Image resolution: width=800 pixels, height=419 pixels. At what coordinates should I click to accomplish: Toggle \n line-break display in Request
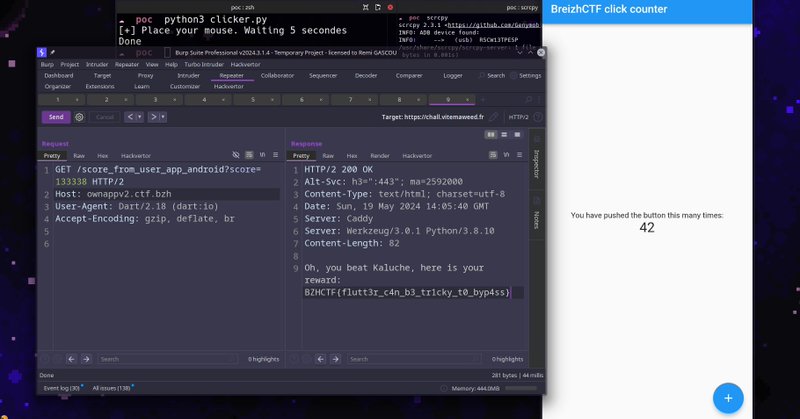pyautogui.click(x=262, y=155)
